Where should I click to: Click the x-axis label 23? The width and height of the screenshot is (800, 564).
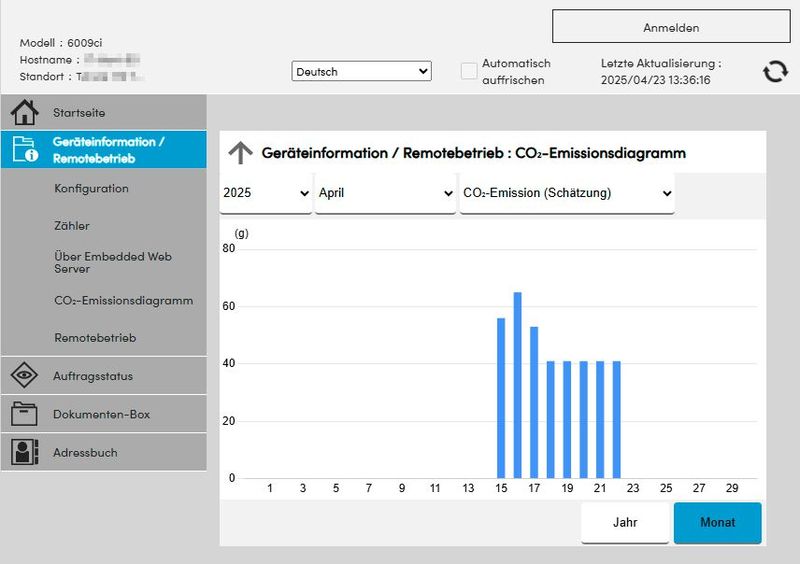[633, 488]
